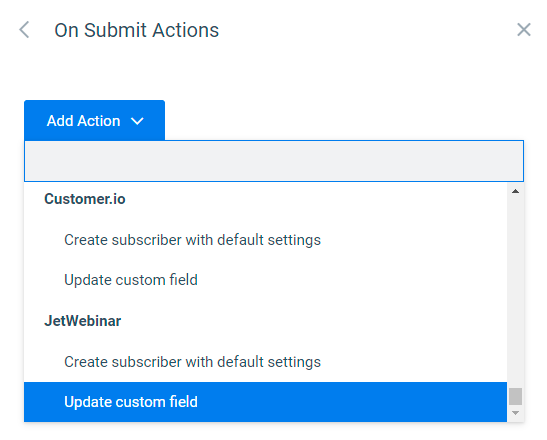
Task: Go back using the left chevron arrow
Action: click(24, 30)
